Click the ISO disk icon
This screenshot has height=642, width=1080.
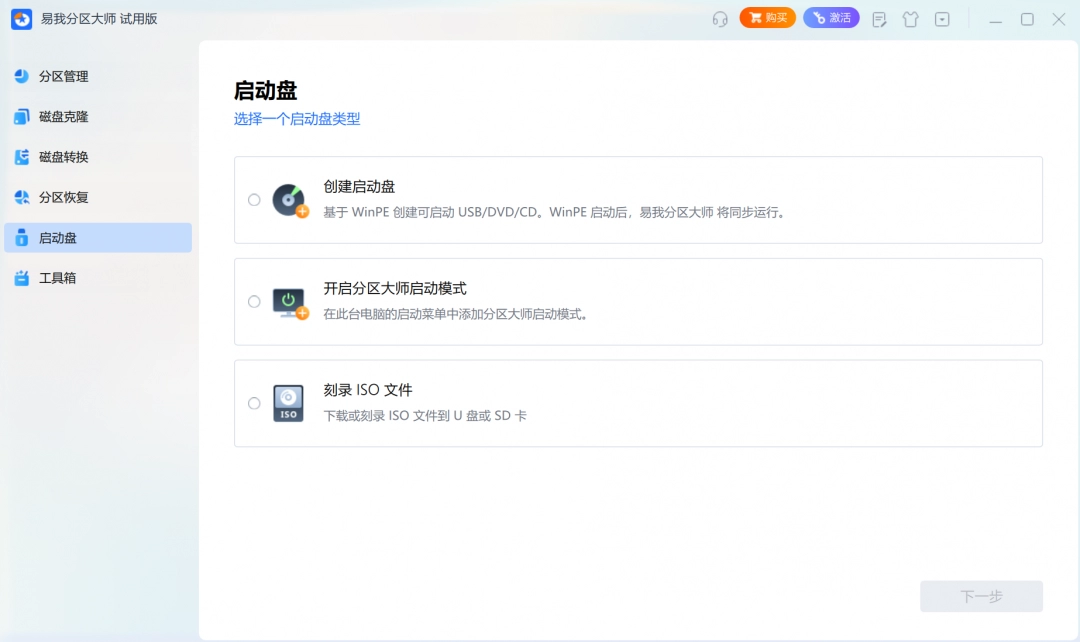pos(289,404)
